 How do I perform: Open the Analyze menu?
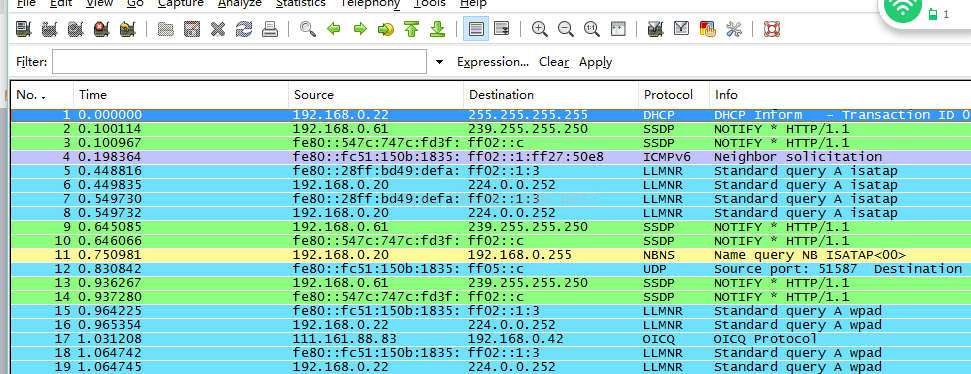239,4
